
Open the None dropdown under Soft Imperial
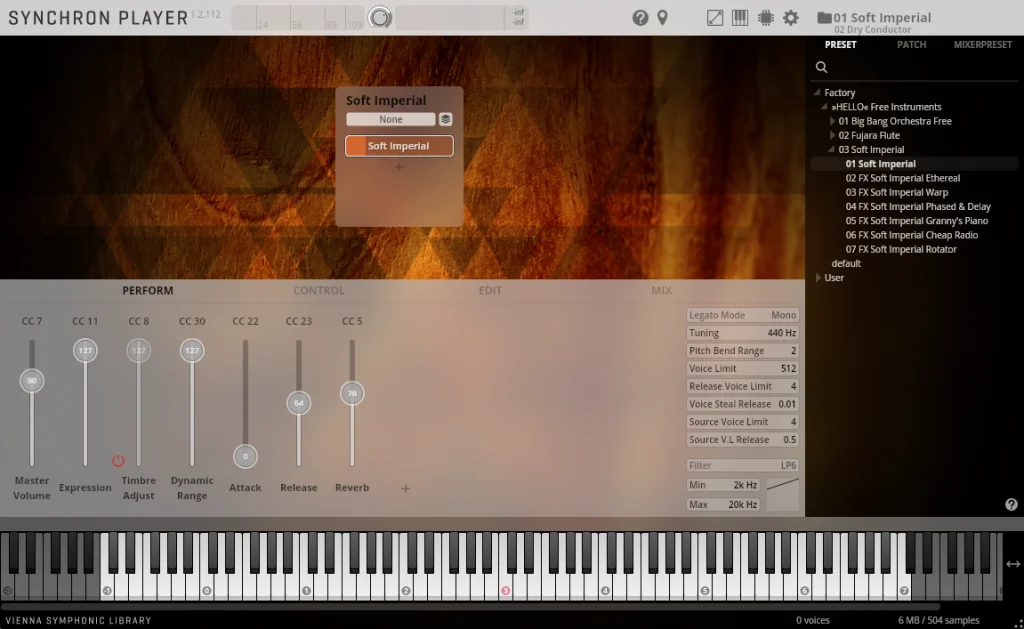click(391, 119)
